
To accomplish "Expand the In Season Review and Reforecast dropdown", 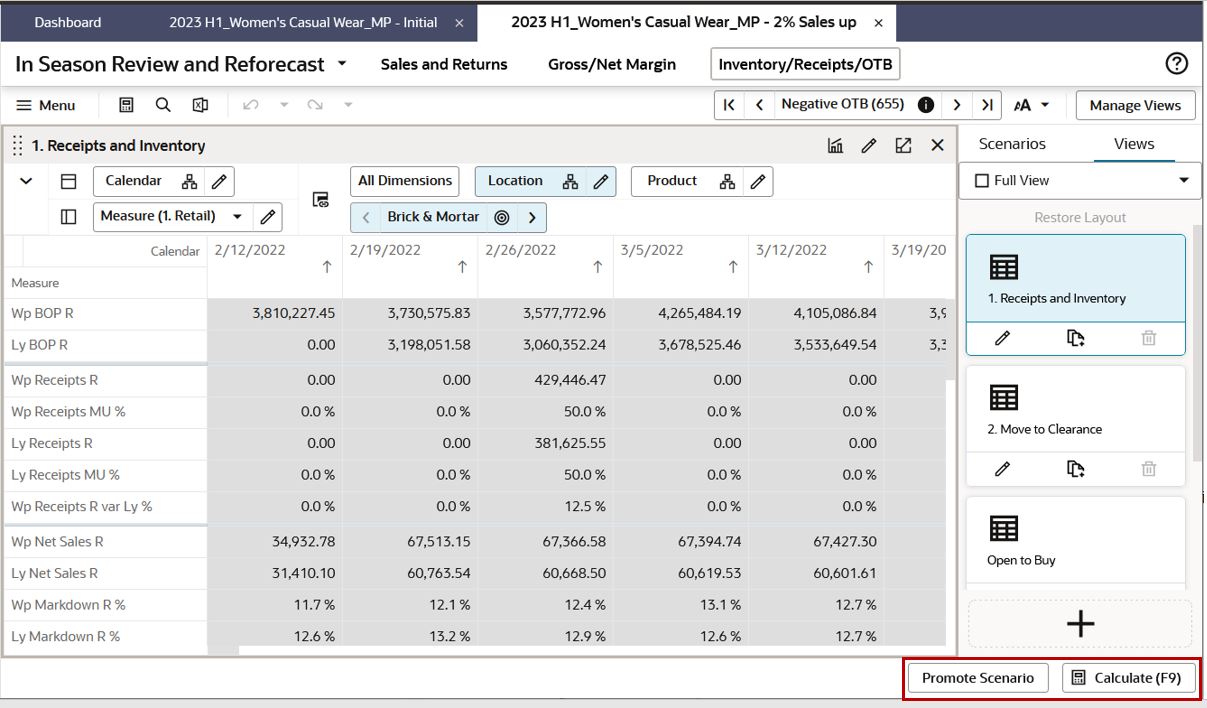I will pos(342,64).
